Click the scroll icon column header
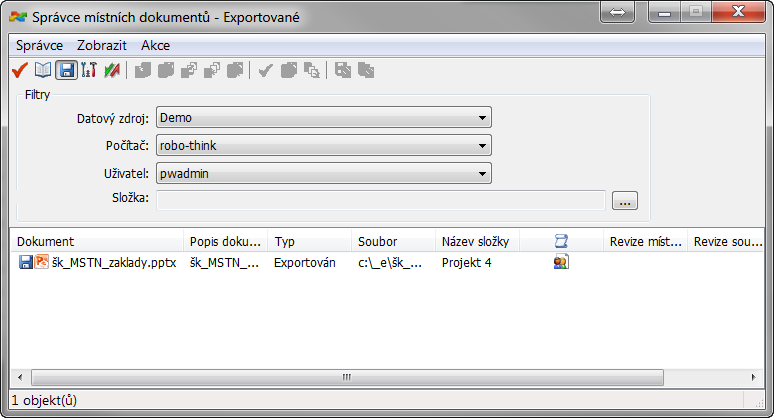Image resolution: width=774 pixels, height=418 pixels. (561, 241)
